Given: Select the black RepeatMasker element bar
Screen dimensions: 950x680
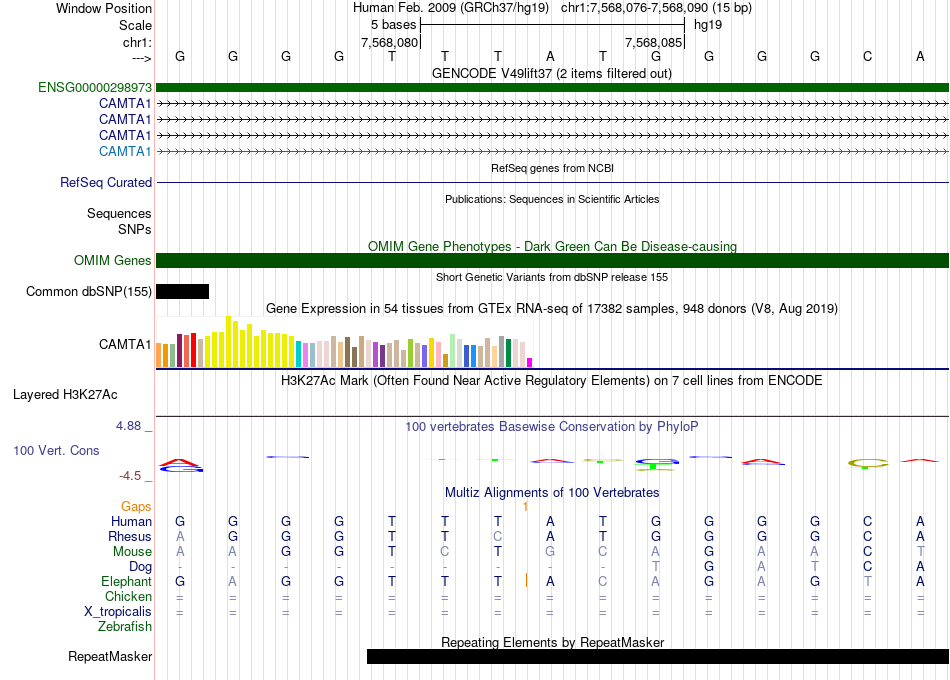Looking at the screenshot, I should pos(657,657).
